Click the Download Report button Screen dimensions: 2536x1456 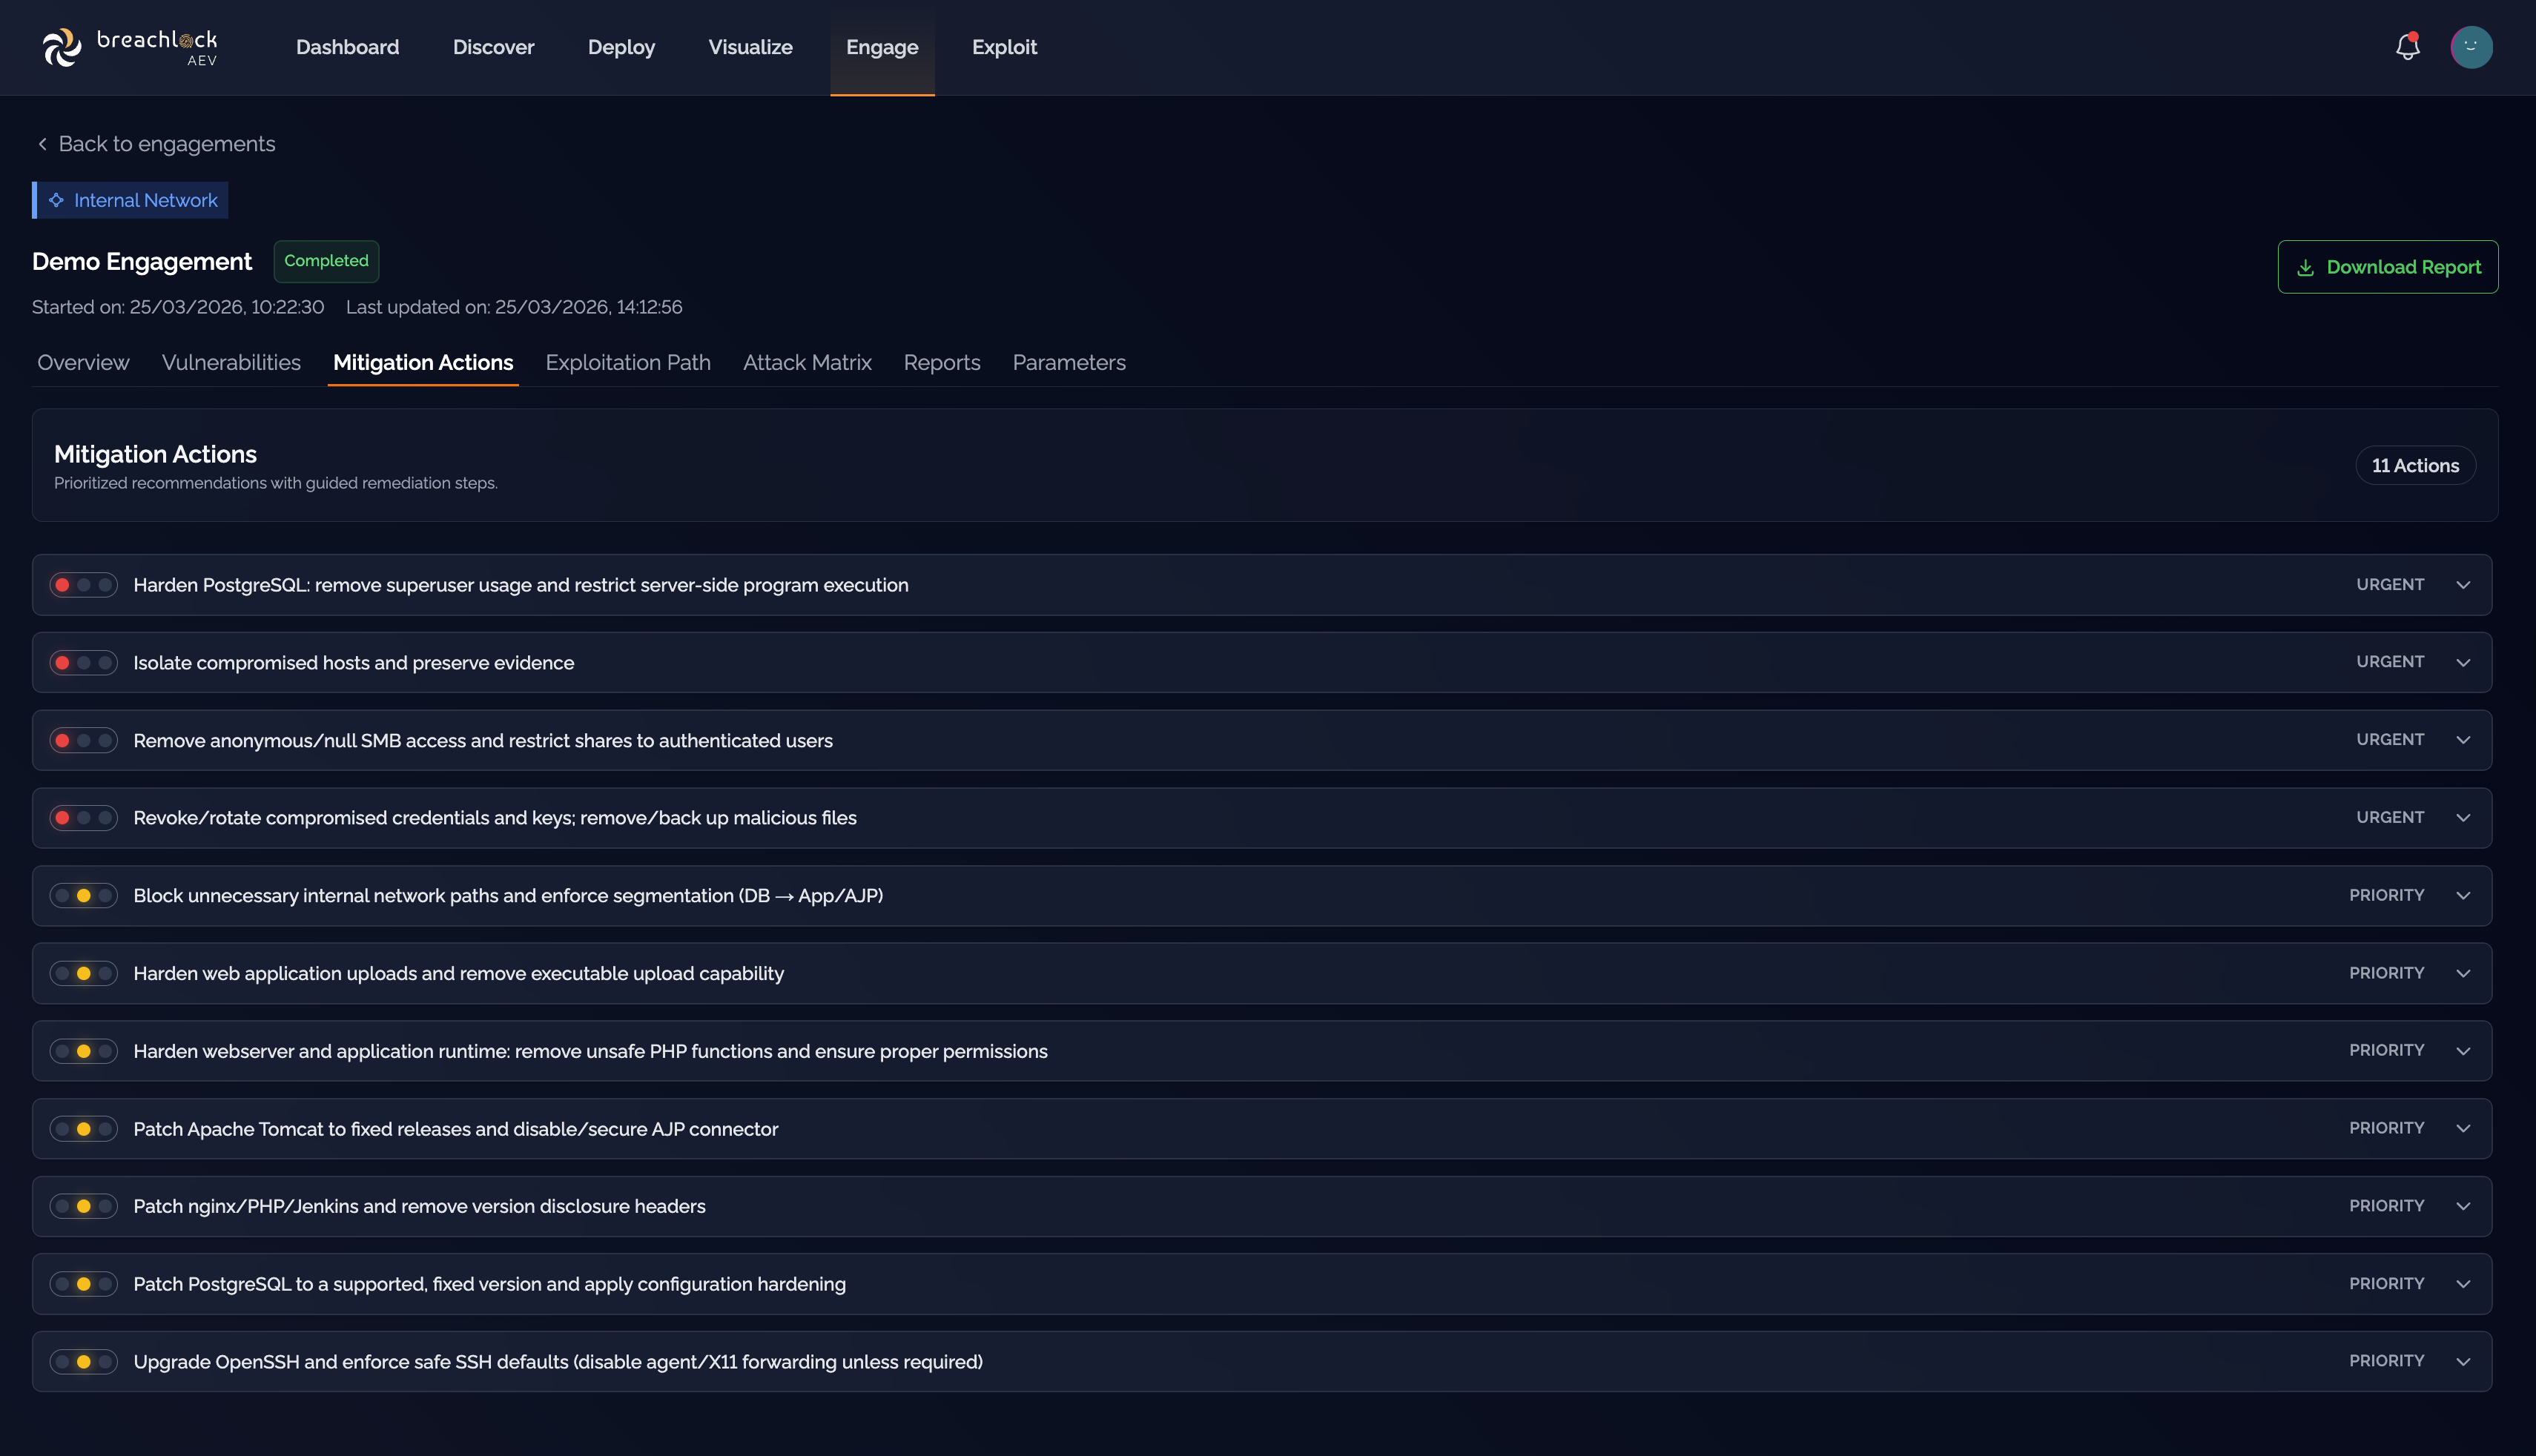click(2388, 267)
